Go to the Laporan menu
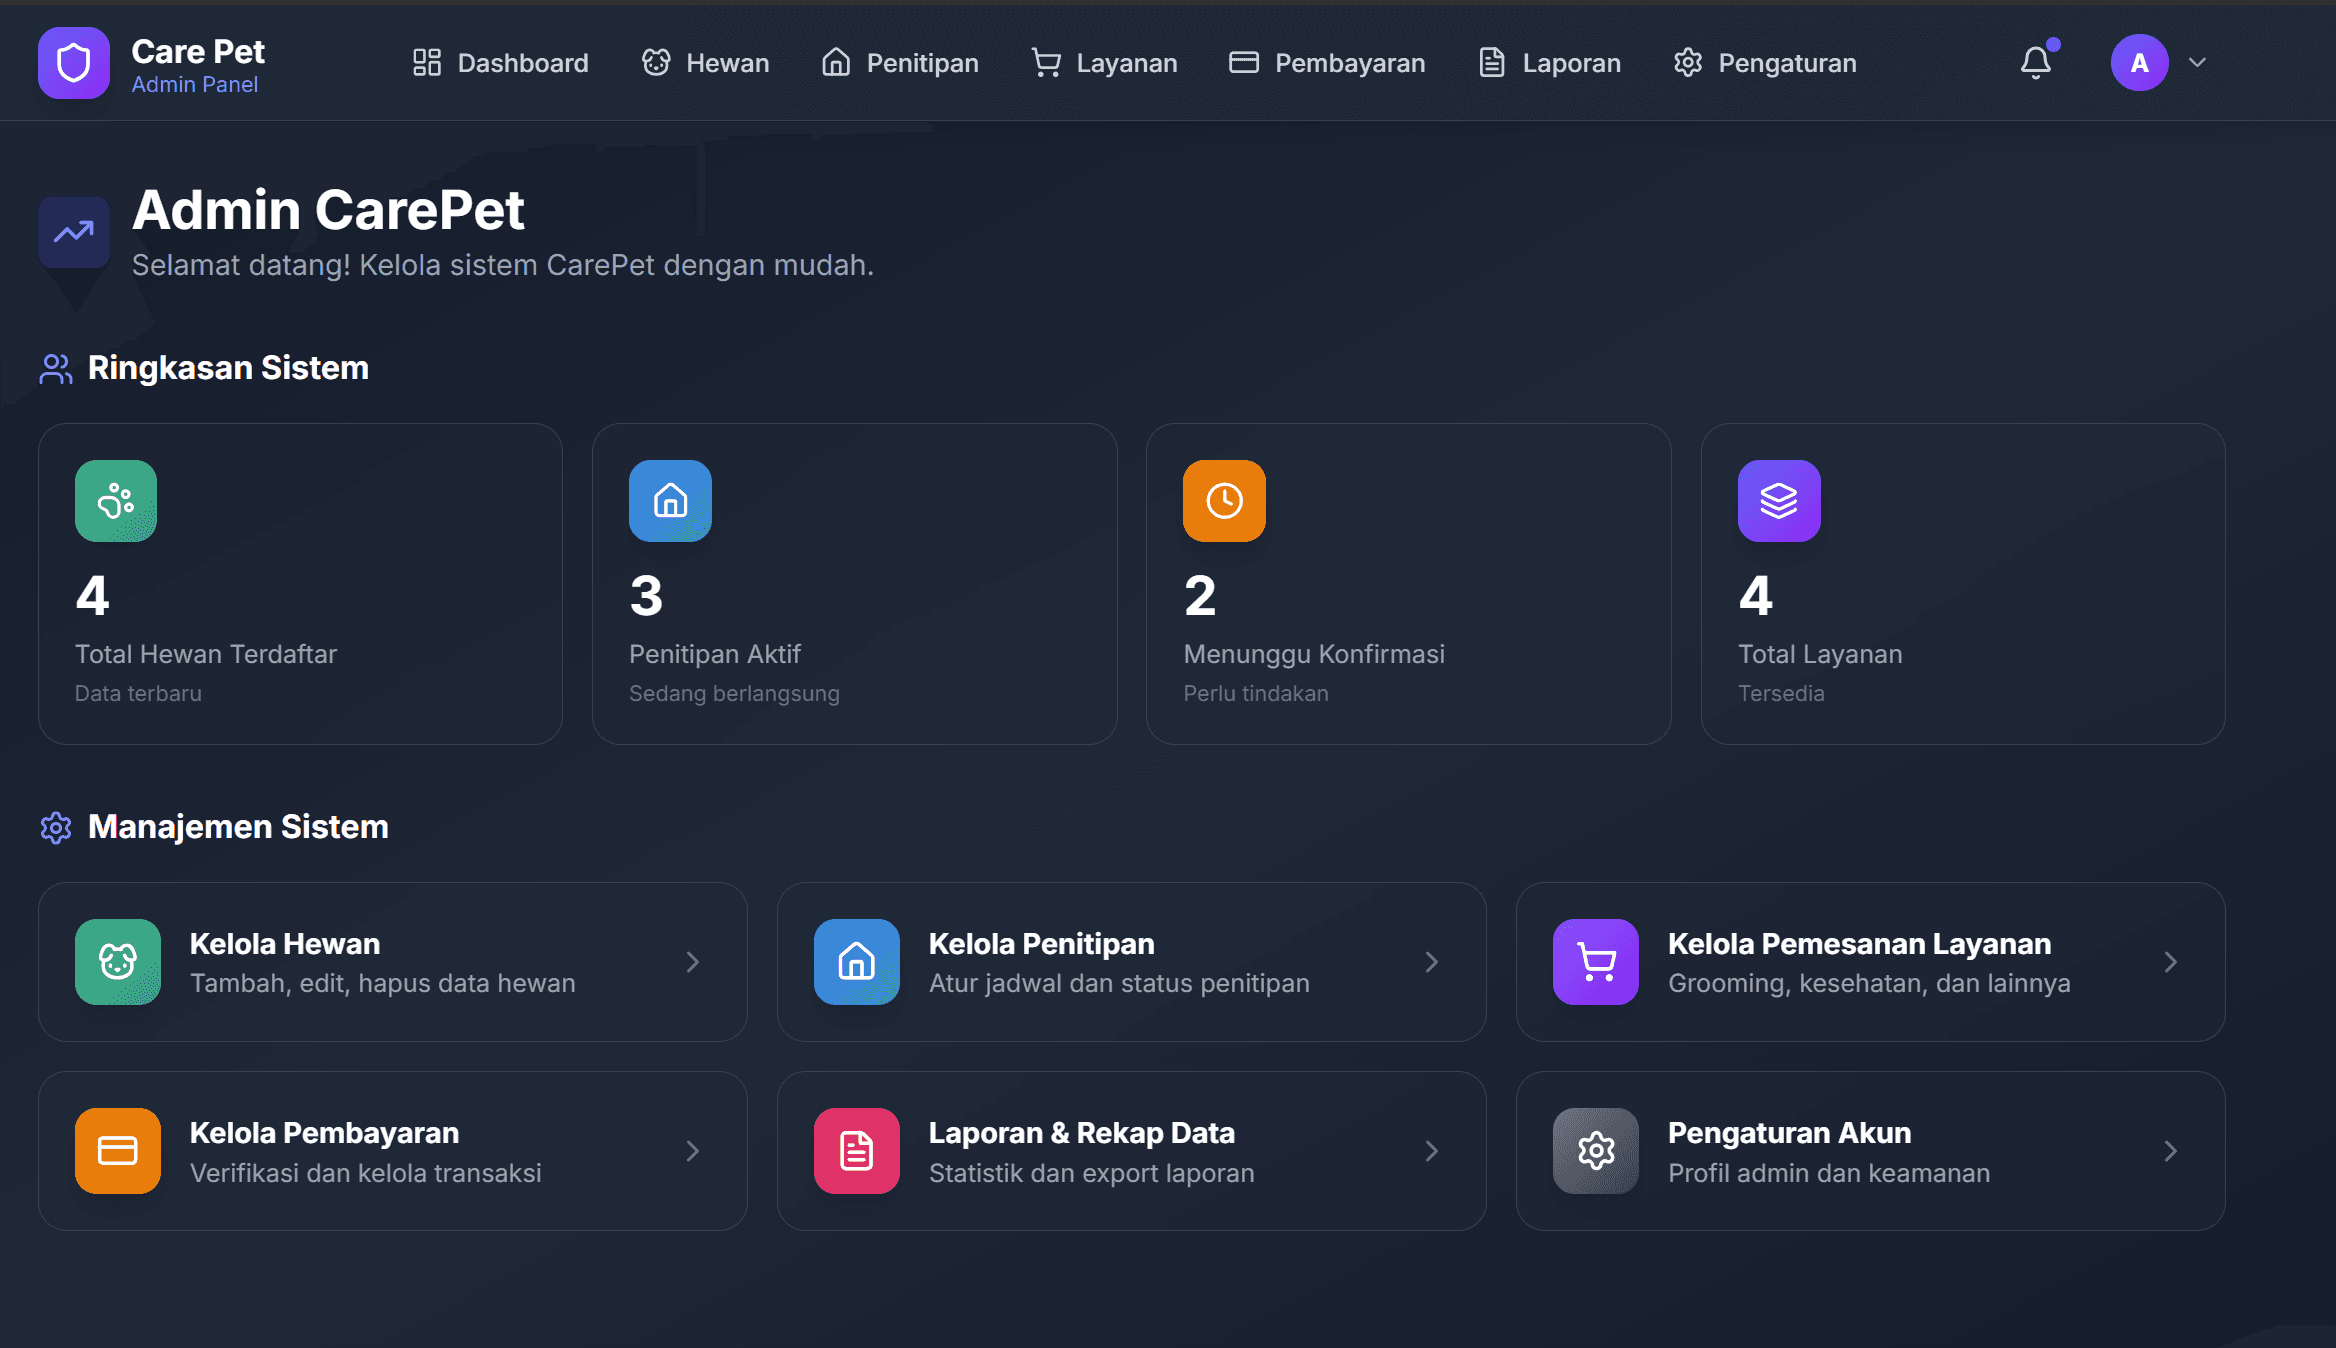This screenshot has width=2336, height=1348. [x=1549, y=63]
